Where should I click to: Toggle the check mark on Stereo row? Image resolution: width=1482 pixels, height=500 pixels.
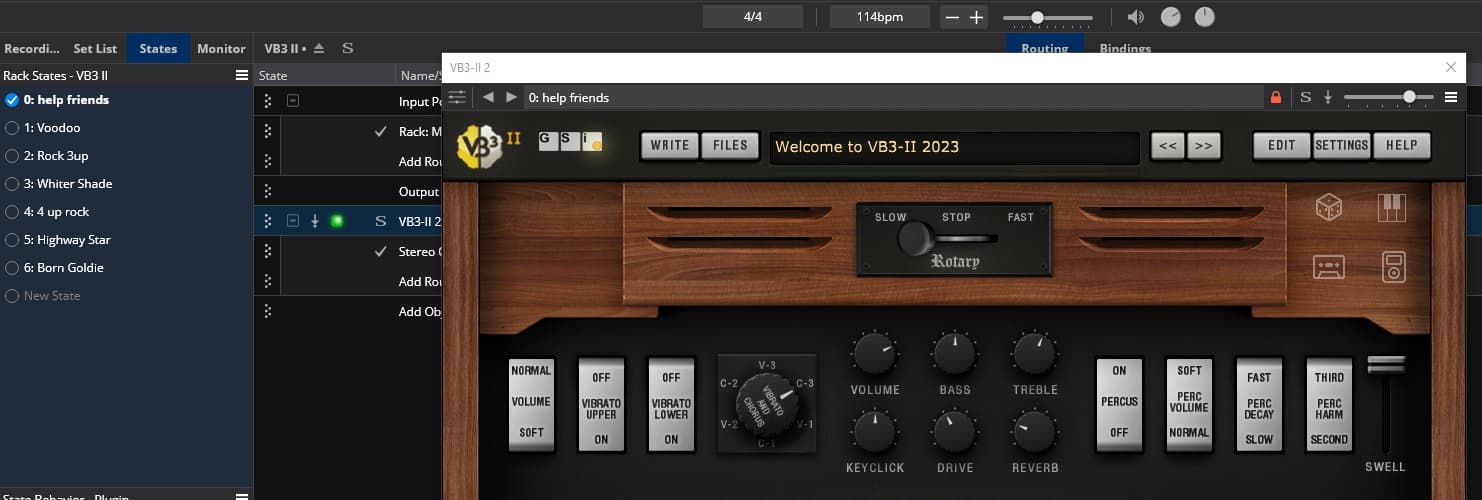[380, 251]
